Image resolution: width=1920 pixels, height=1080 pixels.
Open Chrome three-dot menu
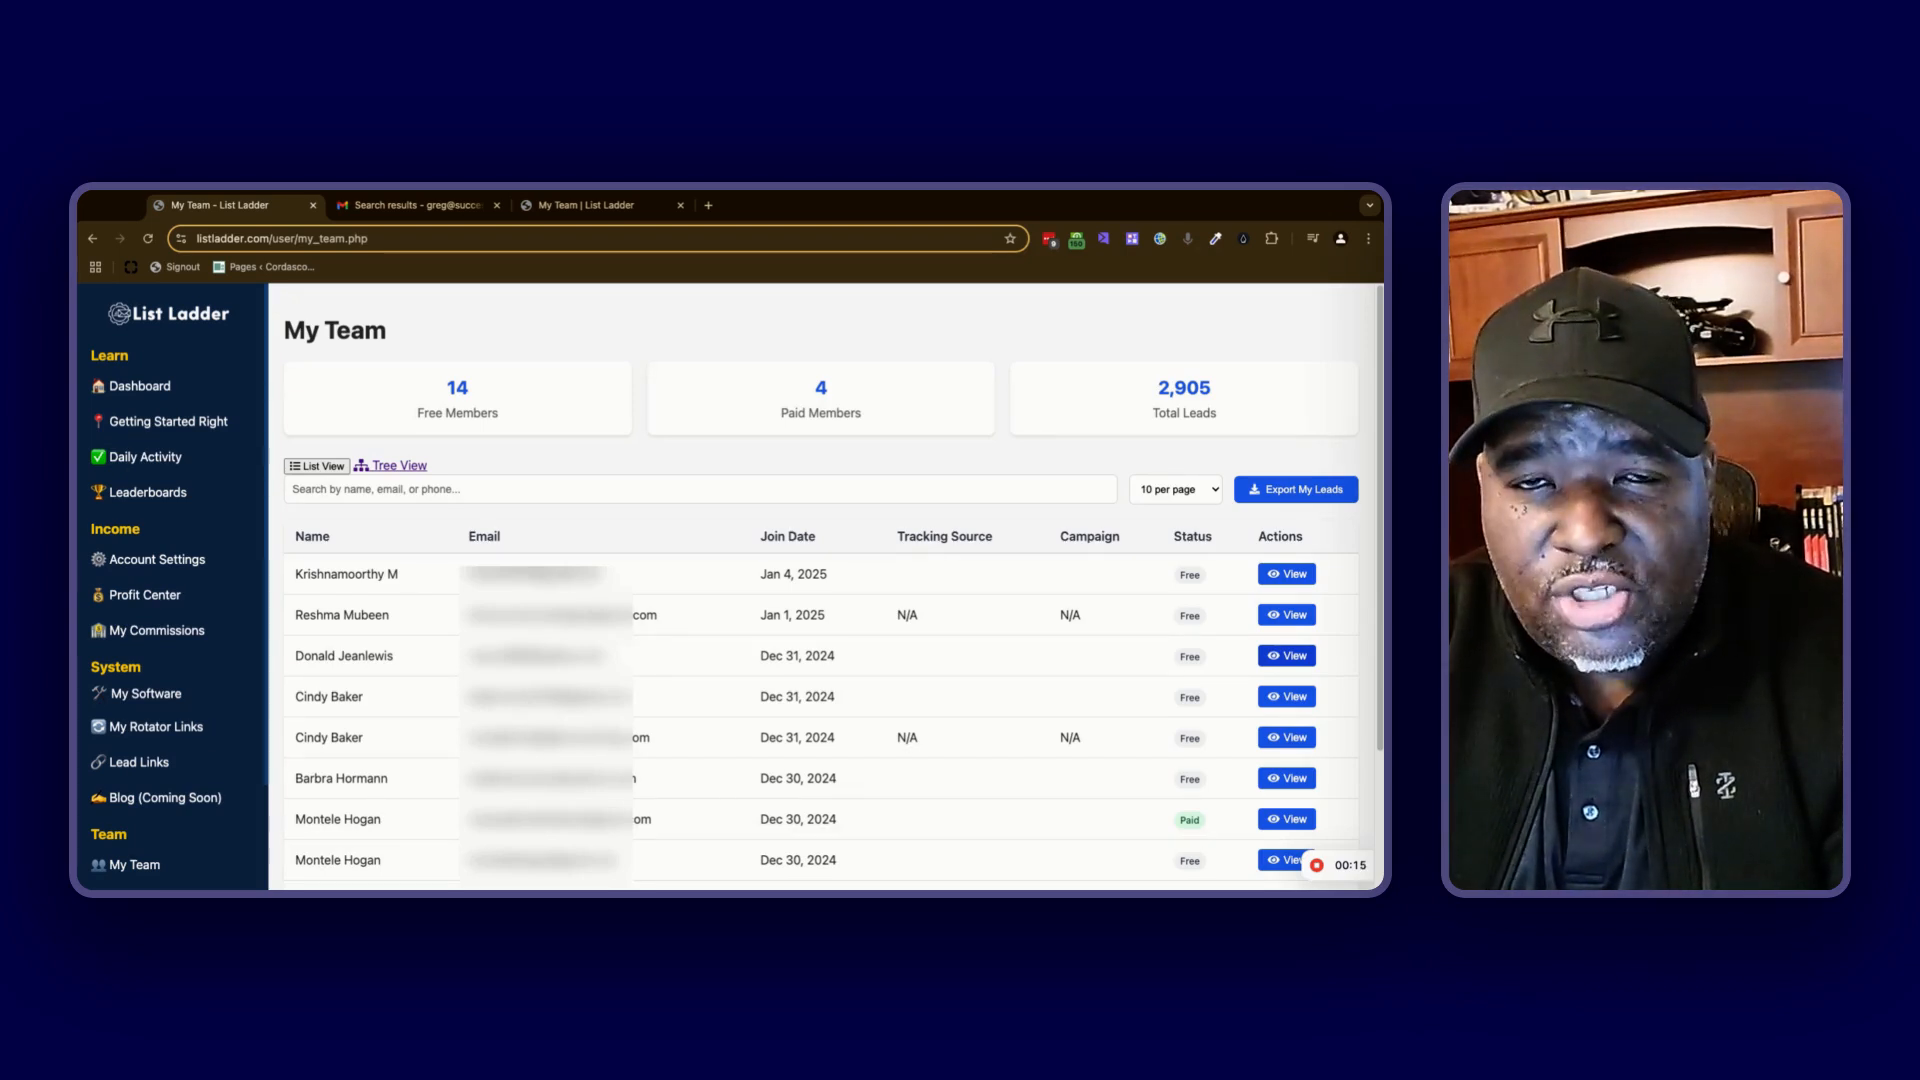[1368, 239]
